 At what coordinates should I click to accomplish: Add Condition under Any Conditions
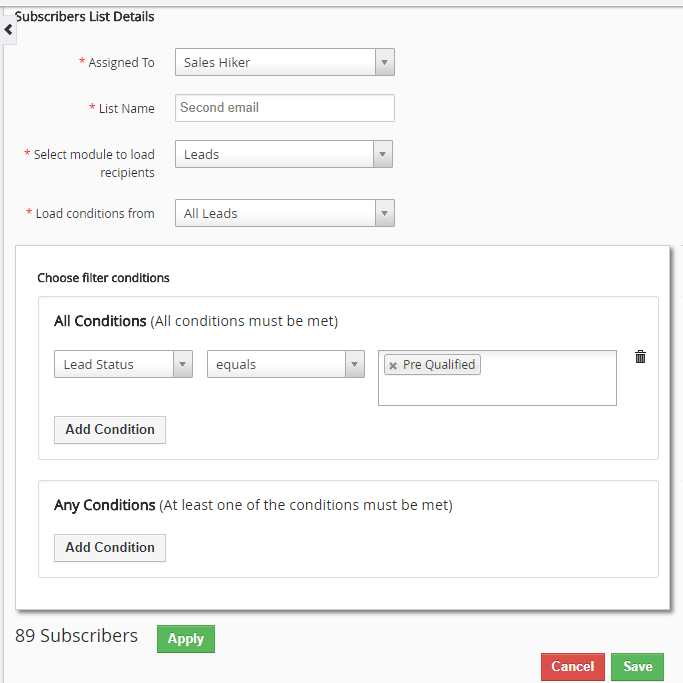pos(110,548)
